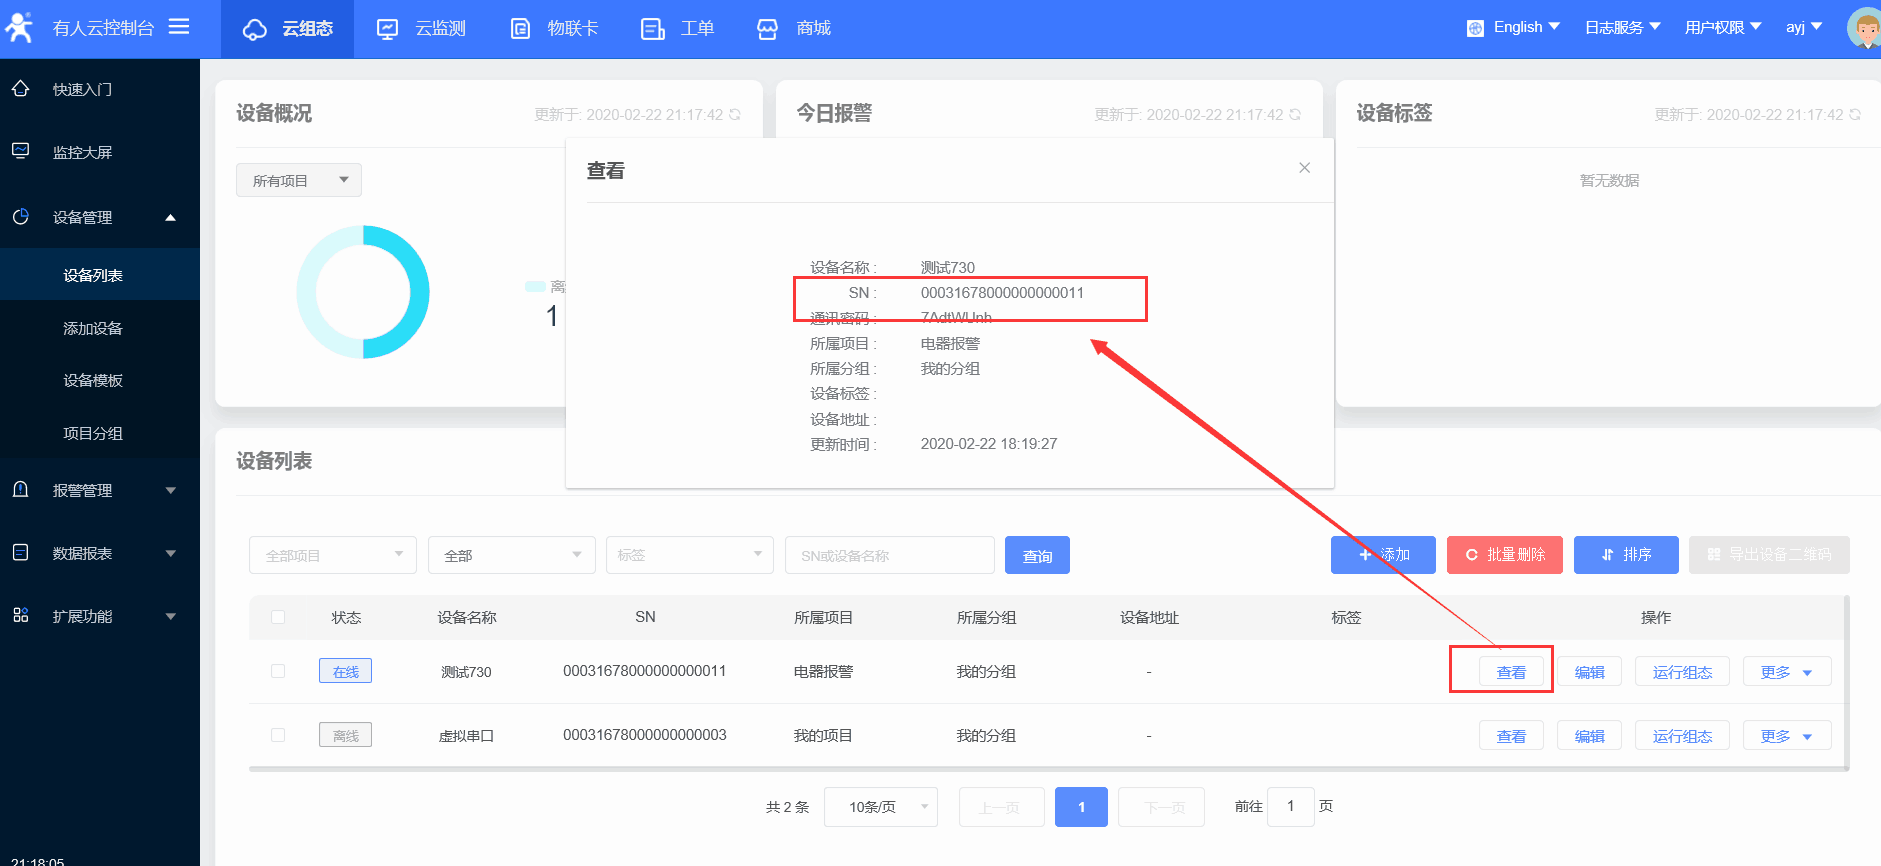Open 快速入门 from the sidebar

pyautogui.click(x=82, y=89)
